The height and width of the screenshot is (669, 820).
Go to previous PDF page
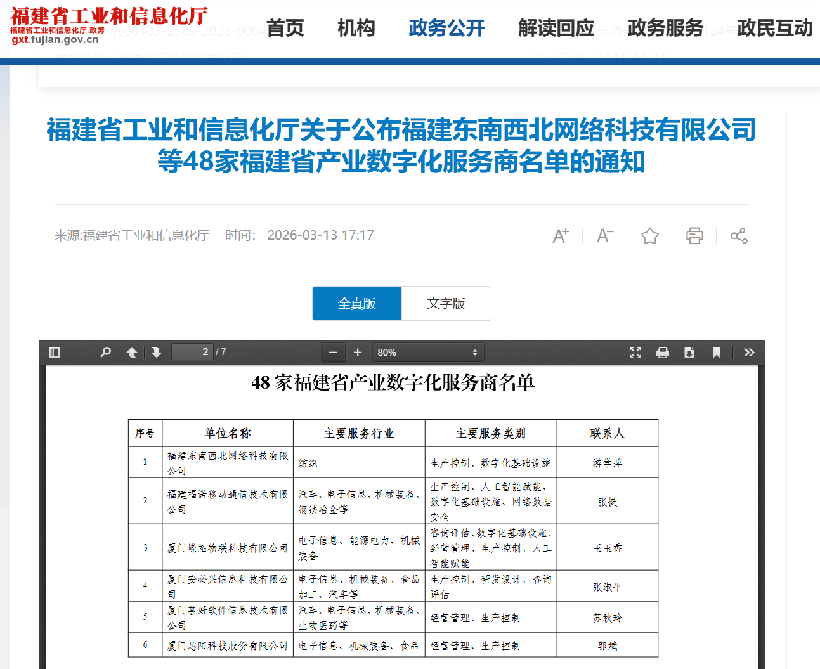pos(131,352)
